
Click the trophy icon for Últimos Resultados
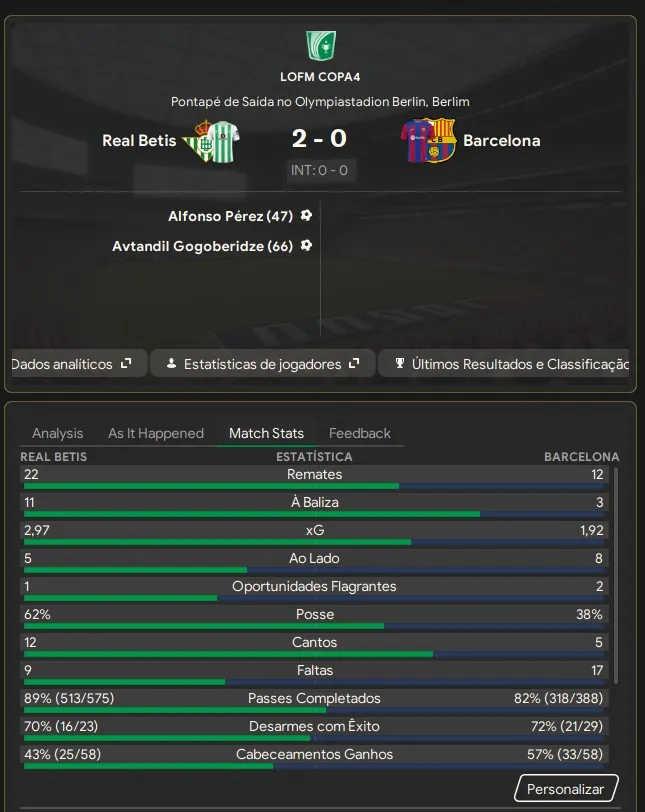pyautogui.click(x=399, y=364)
